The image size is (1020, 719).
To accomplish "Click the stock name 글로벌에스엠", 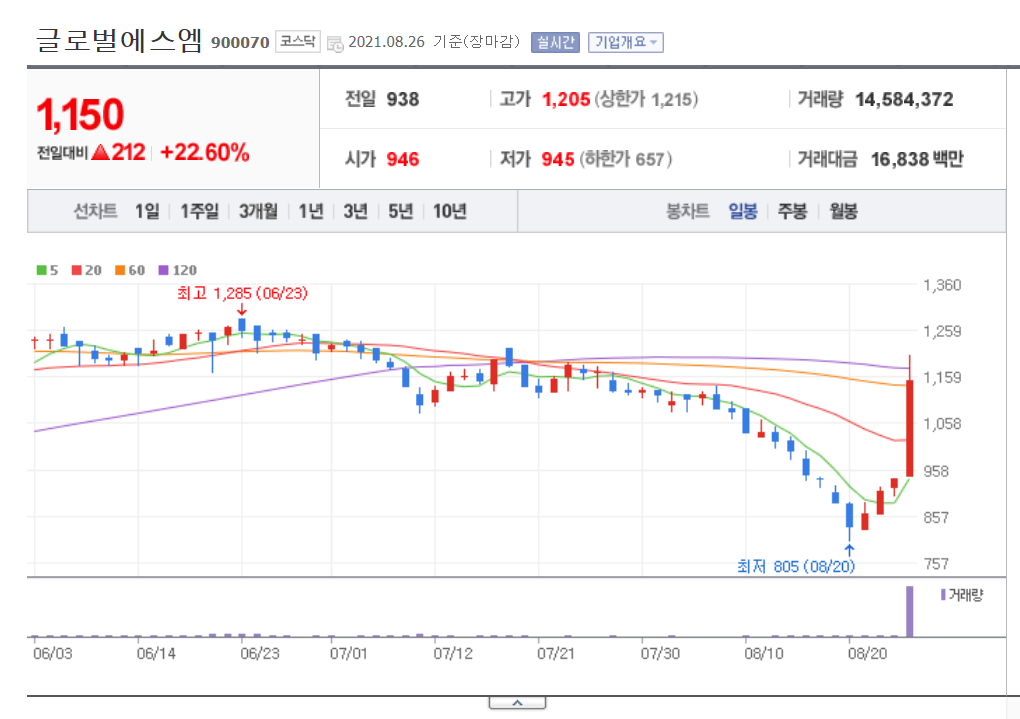I will pyautogui.click(x=119, y=40).
